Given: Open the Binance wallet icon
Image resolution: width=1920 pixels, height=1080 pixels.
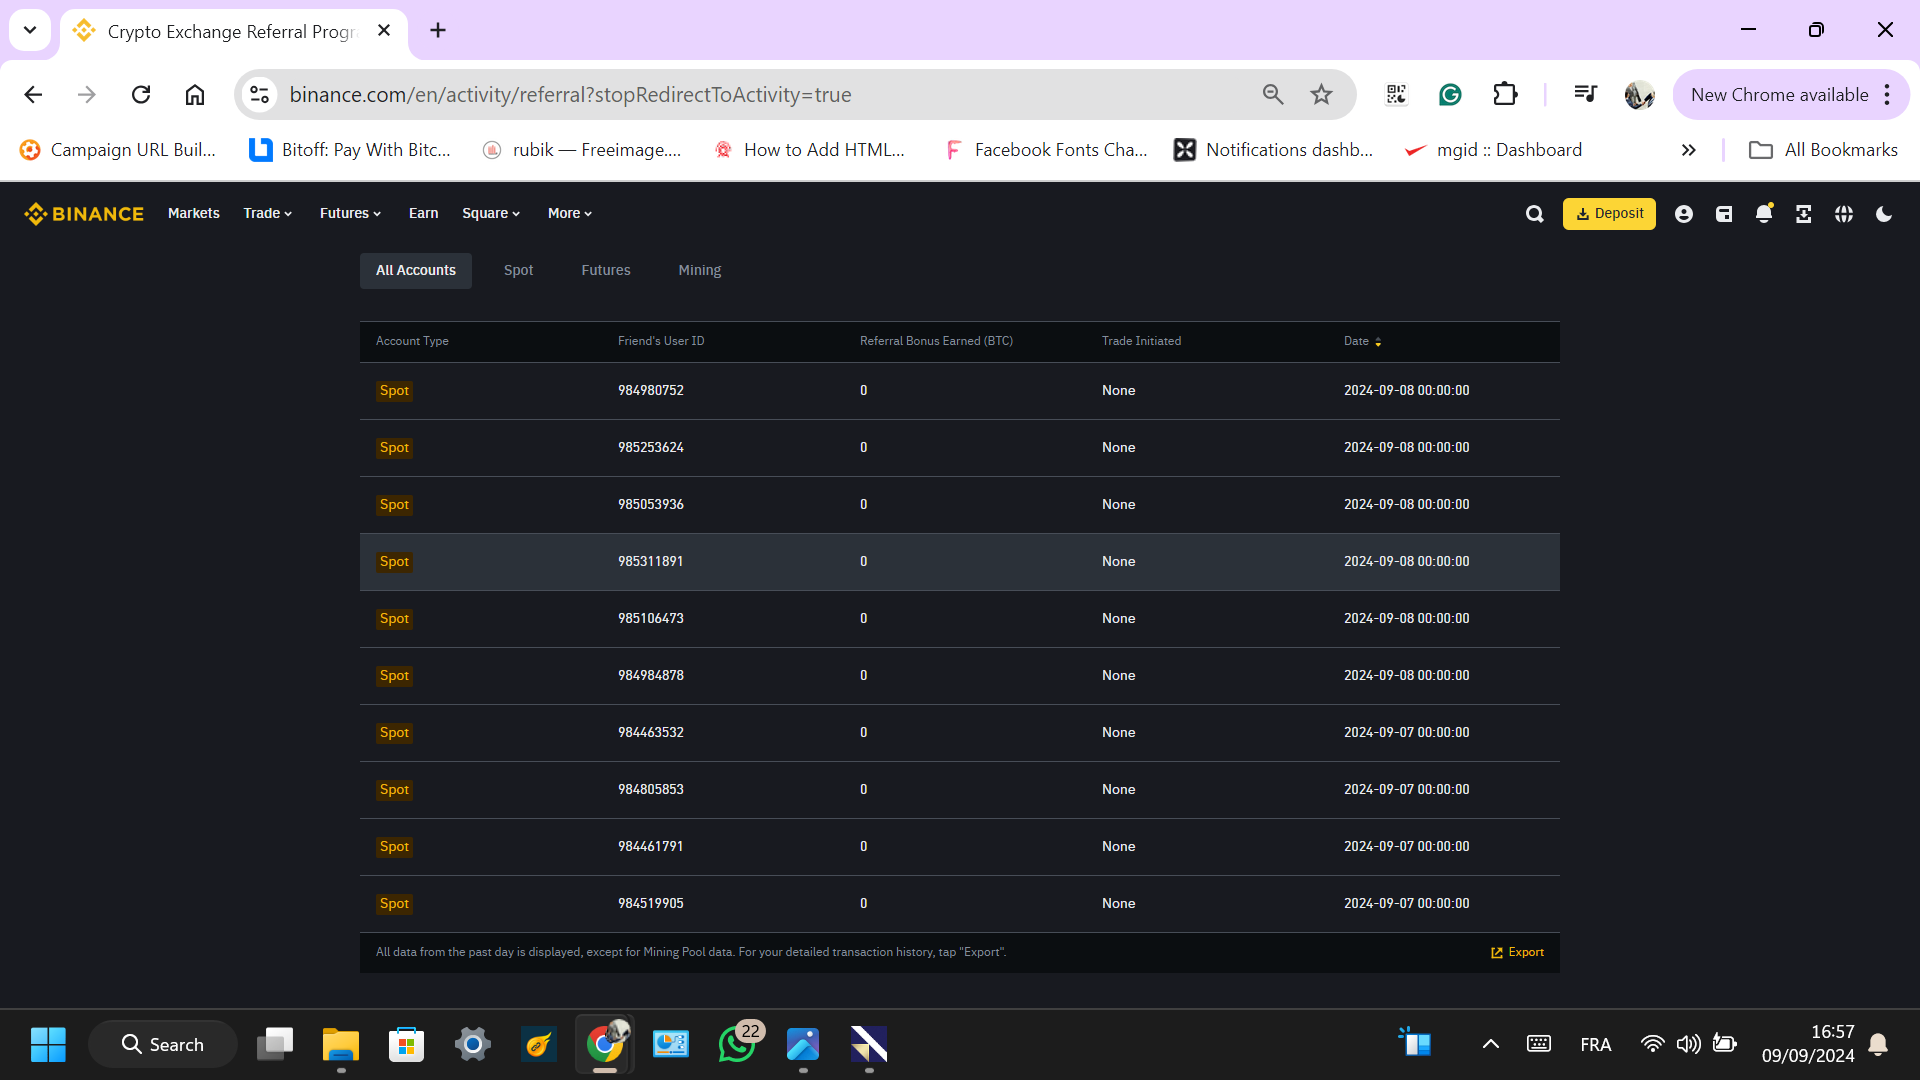Looking at the screenshot, I should pos(1724,214).
